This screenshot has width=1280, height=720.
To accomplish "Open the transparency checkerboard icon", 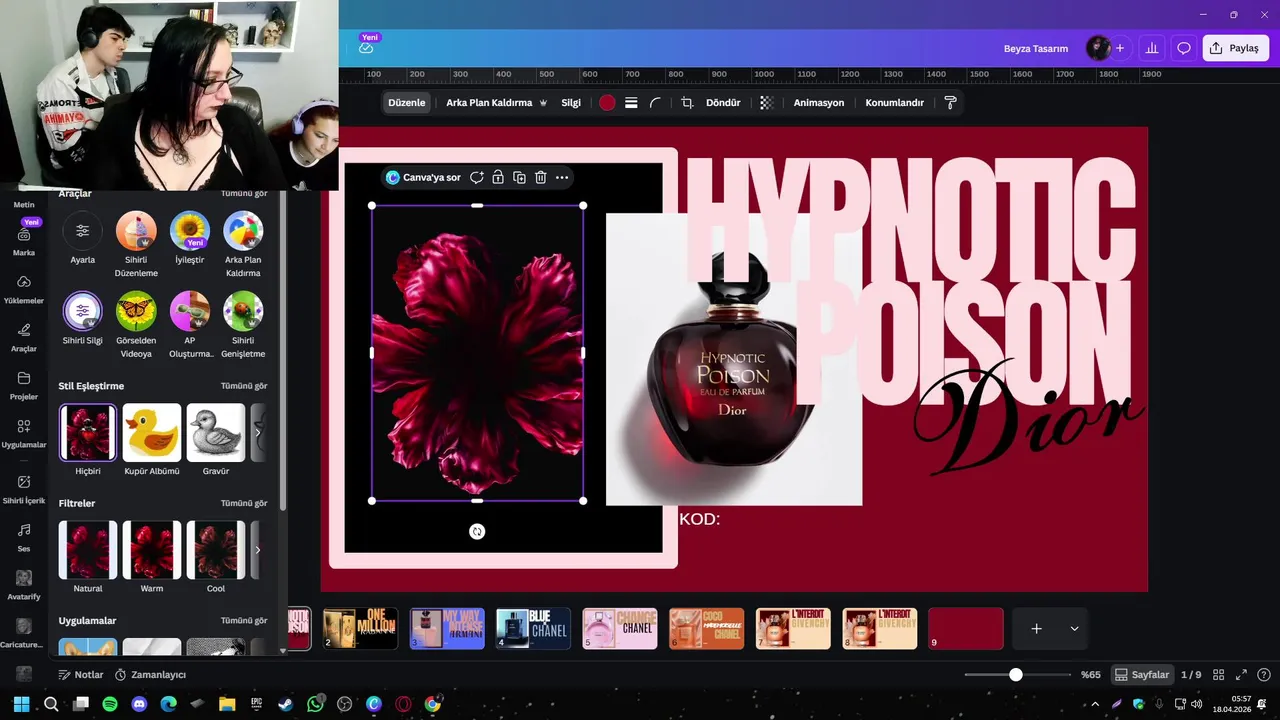I will point(766,102).
